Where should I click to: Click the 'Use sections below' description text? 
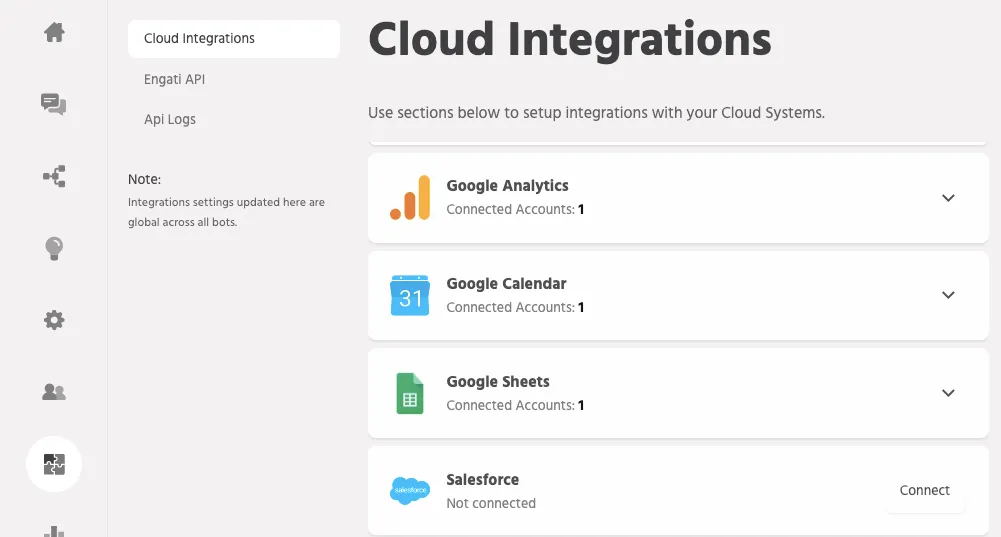pyautogui.click(x=596, y=113)
